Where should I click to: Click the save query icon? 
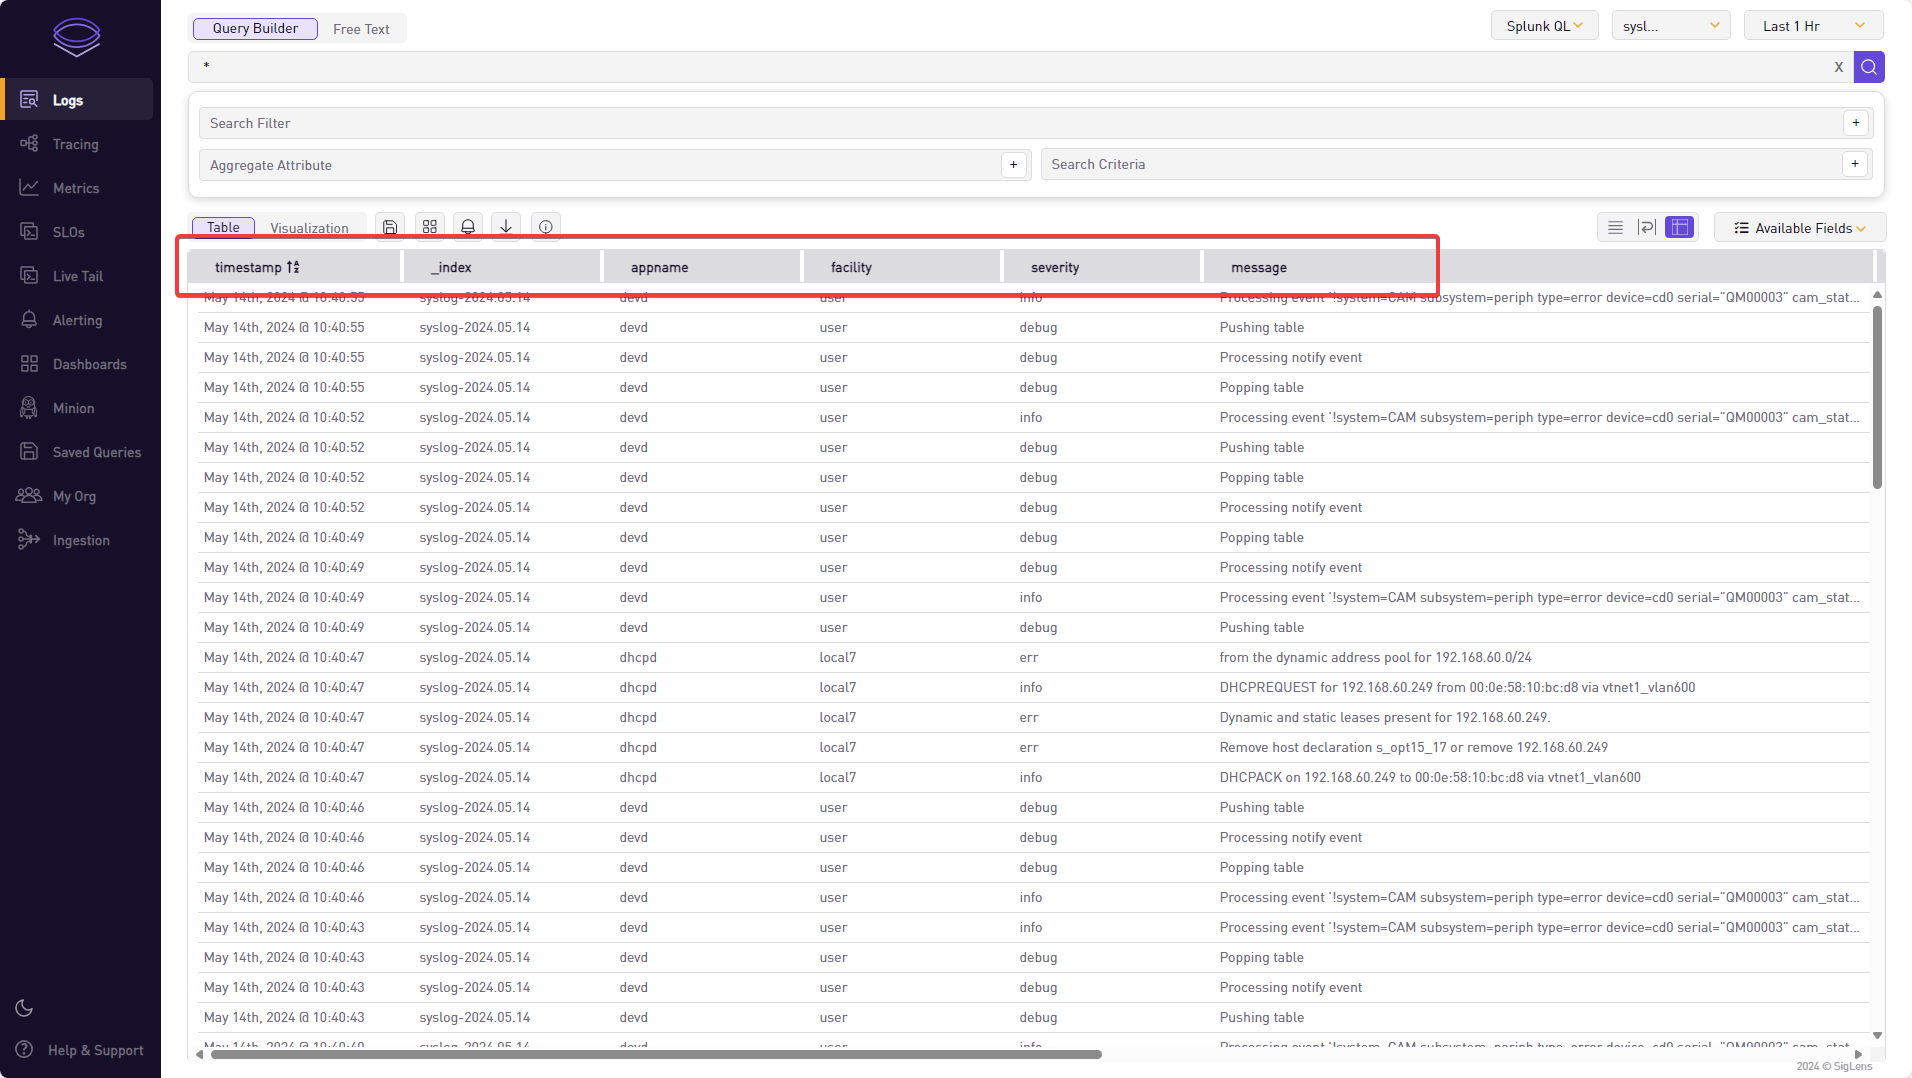[390, 227]
